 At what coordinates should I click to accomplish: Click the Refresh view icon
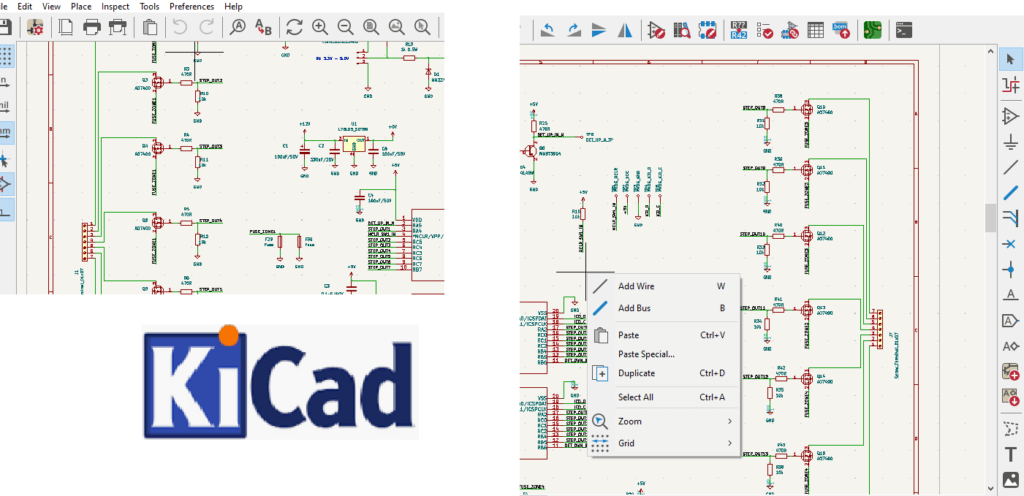tap(295, 27)
